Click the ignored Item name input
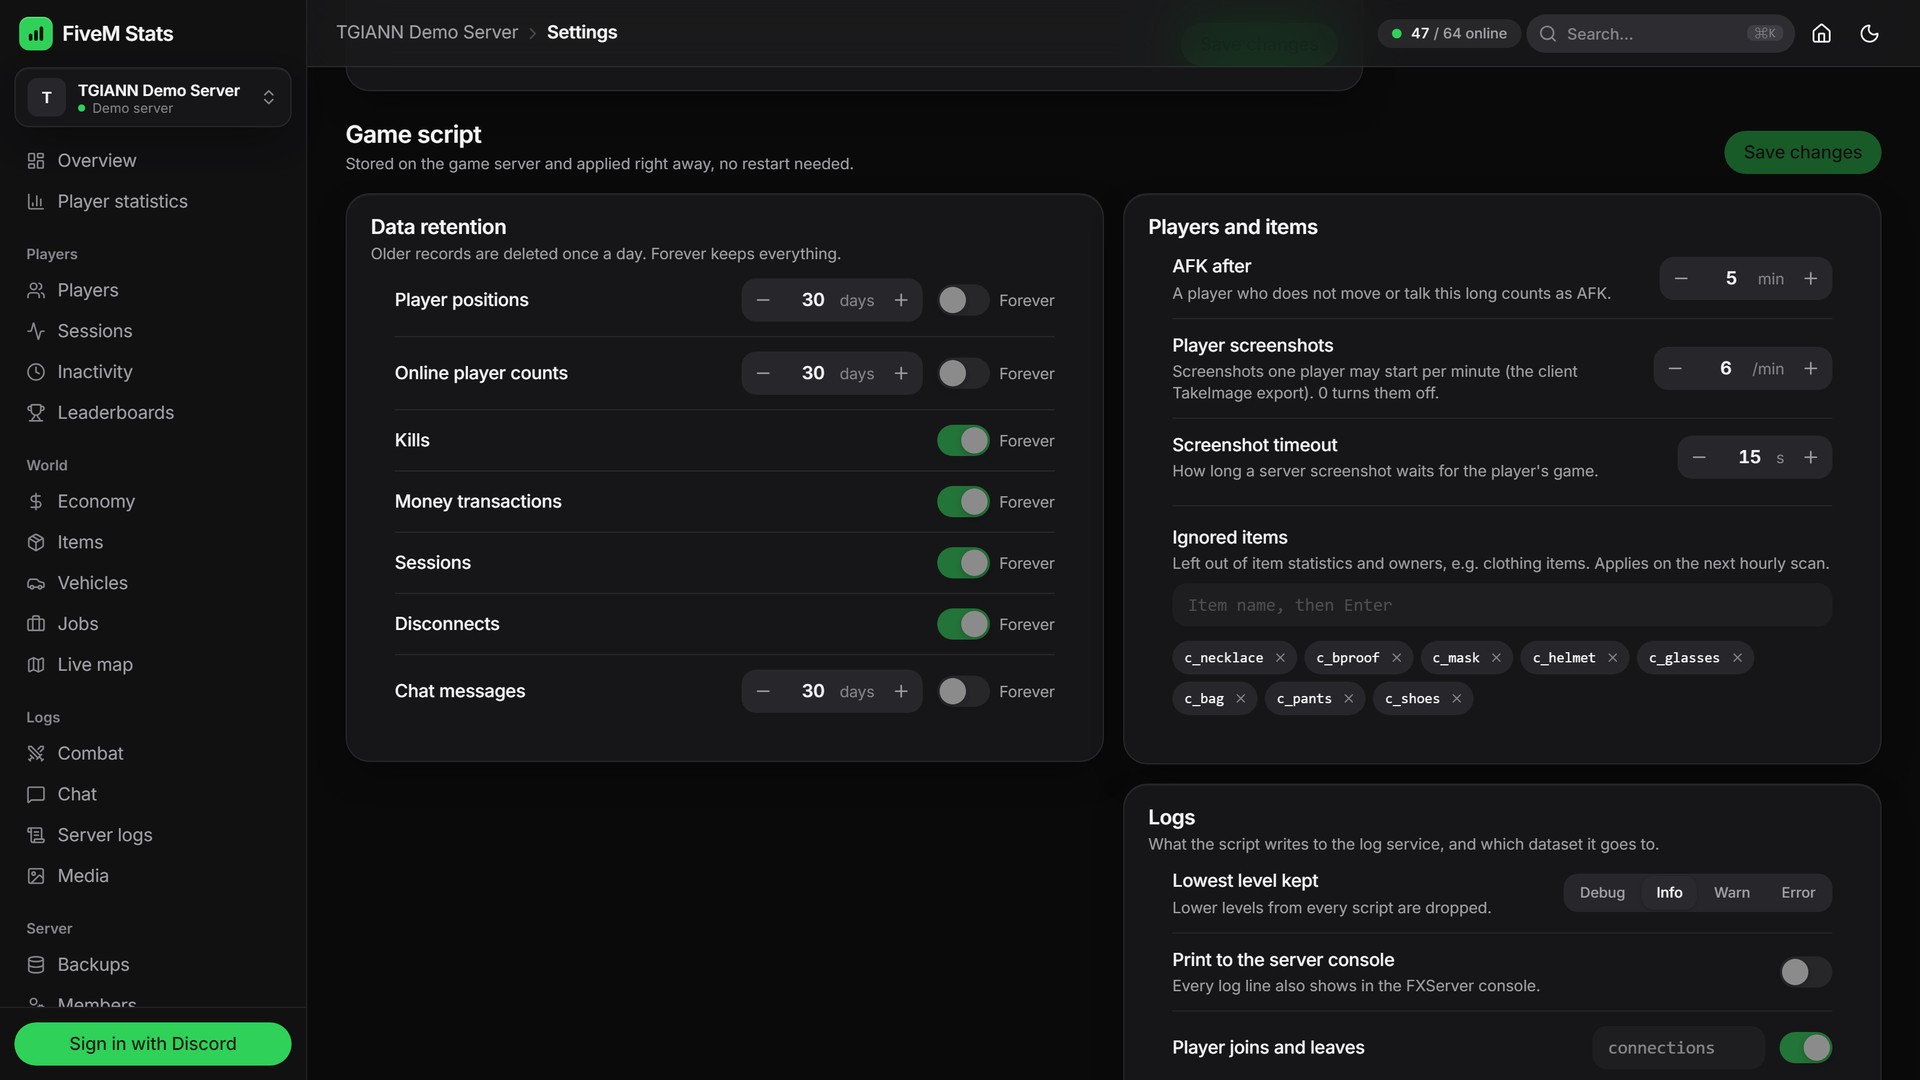This screenshot has width=1920, height=1080. 1501,606
